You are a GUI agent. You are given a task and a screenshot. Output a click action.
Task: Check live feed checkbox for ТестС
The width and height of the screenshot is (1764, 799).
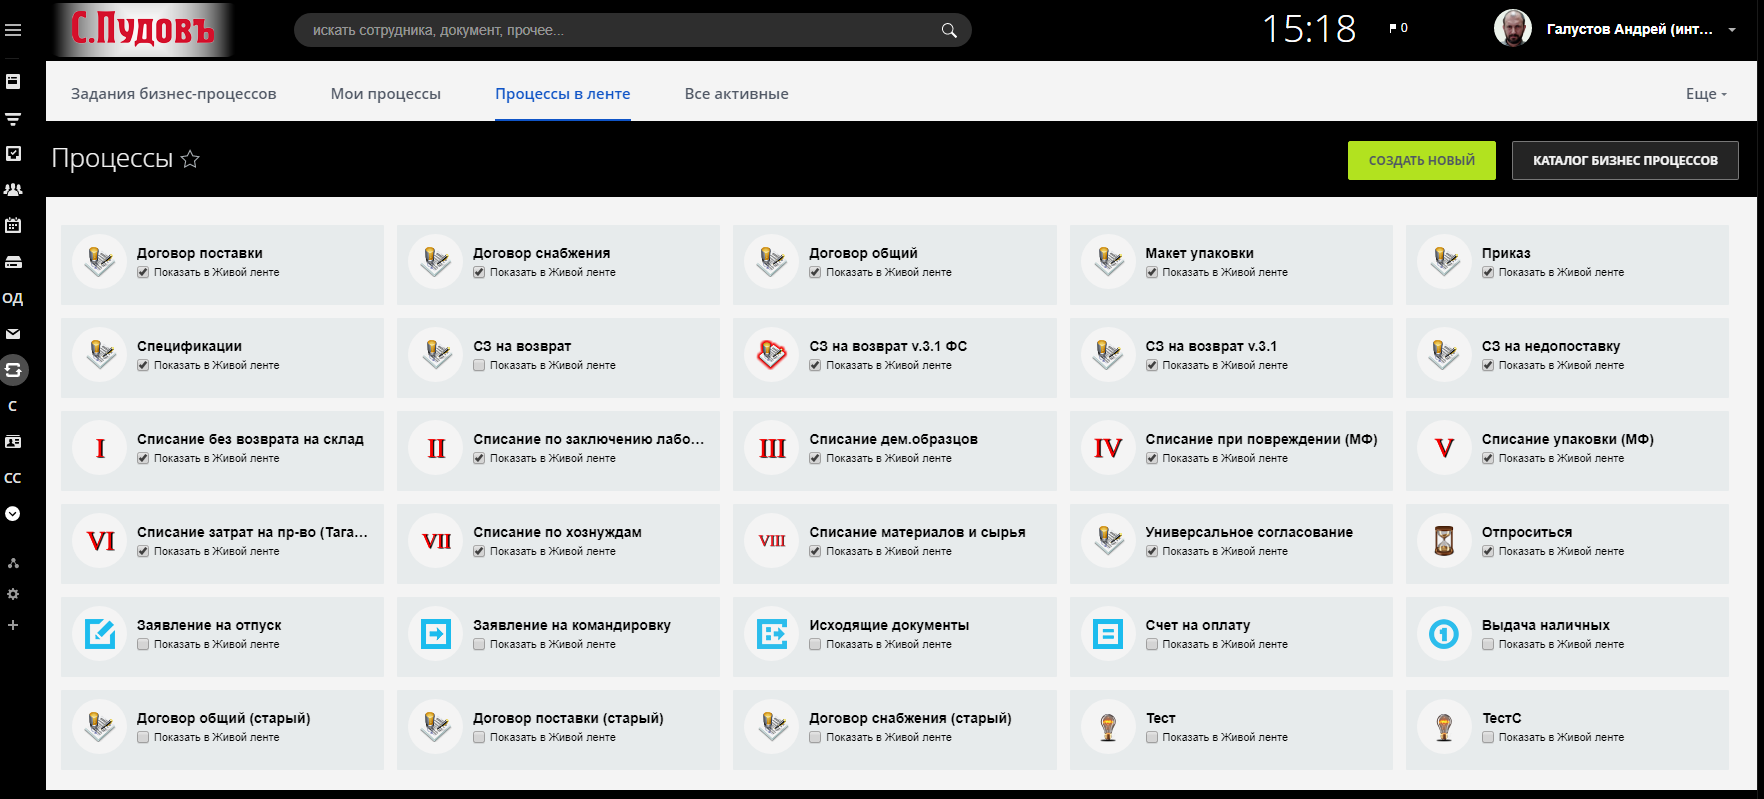1488,737
